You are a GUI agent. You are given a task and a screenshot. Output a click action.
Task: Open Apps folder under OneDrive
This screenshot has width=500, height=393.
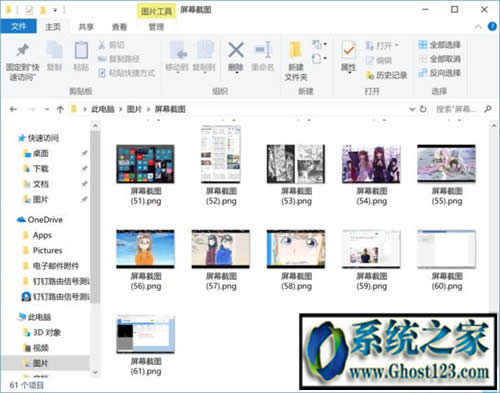tap(37, 235)
